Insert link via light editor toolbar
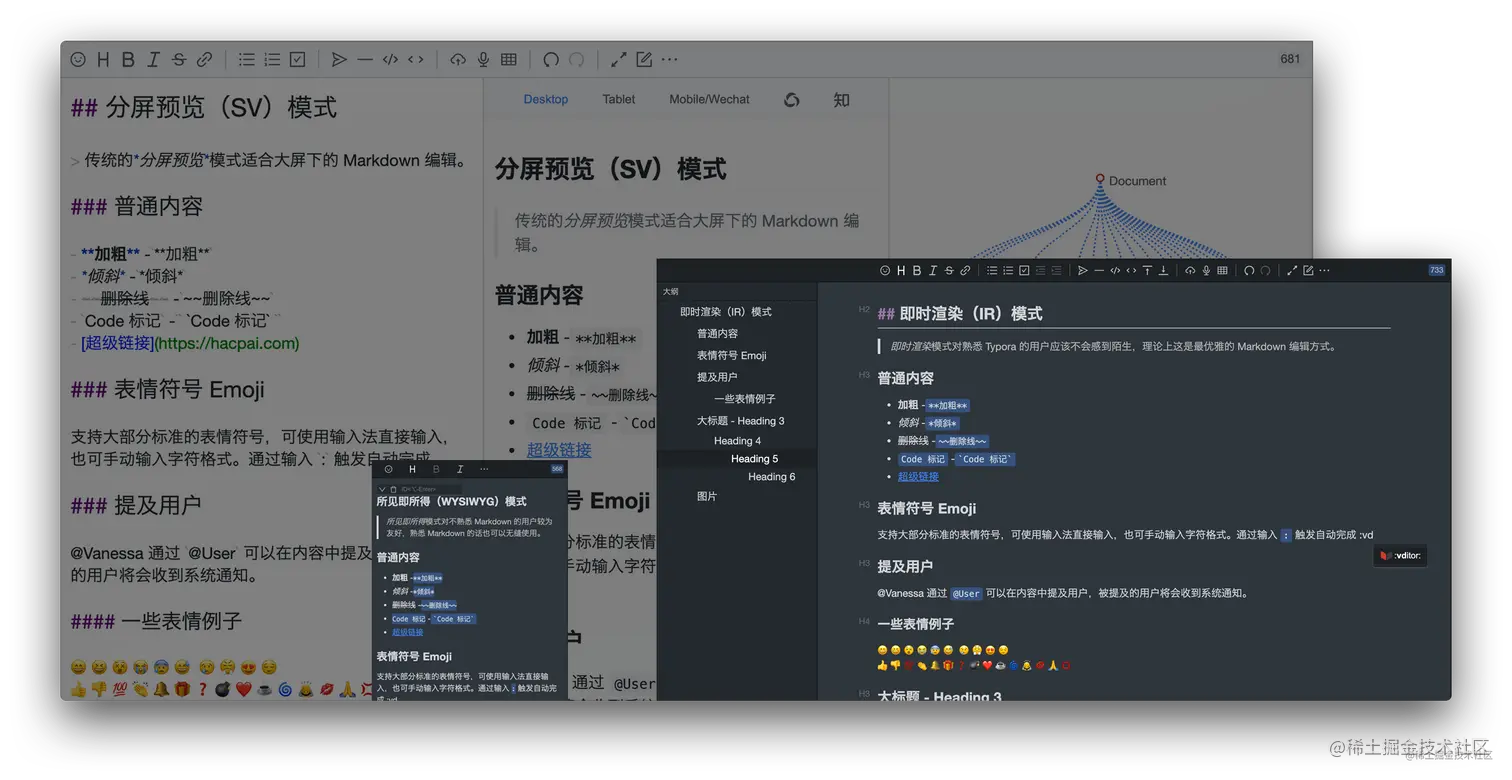 point(204,59)
